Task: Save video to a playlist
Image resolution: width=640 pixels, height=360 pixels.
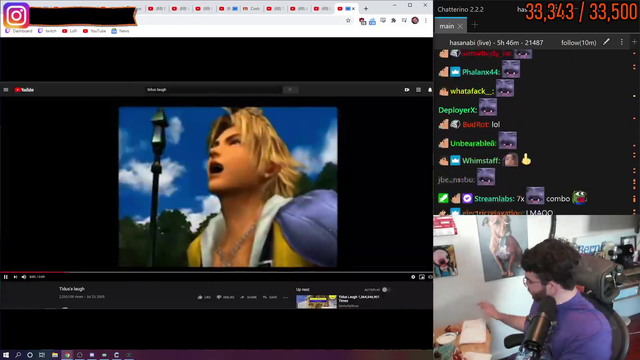Action: pos(270,297)
